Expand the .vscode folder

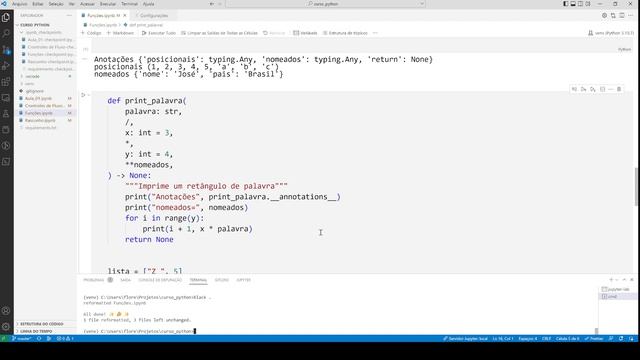33,76
